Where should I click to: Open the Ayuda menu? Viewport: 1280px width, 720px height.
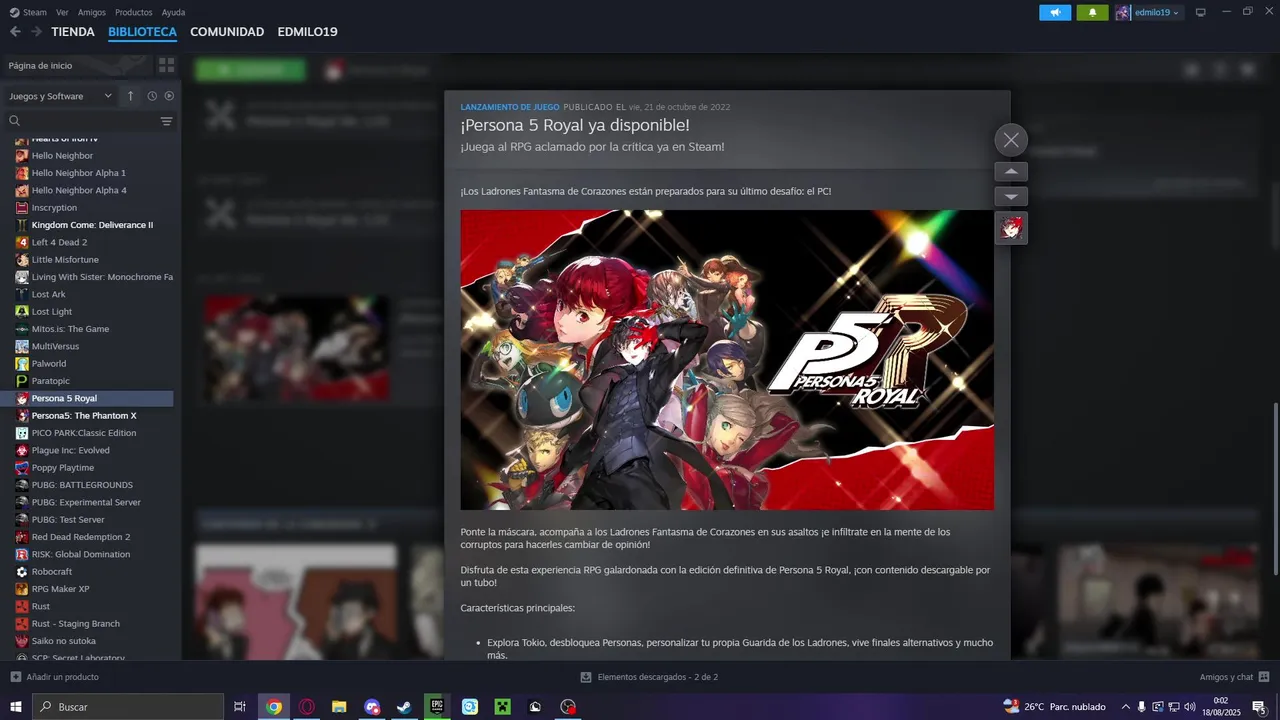click(173, 12)
